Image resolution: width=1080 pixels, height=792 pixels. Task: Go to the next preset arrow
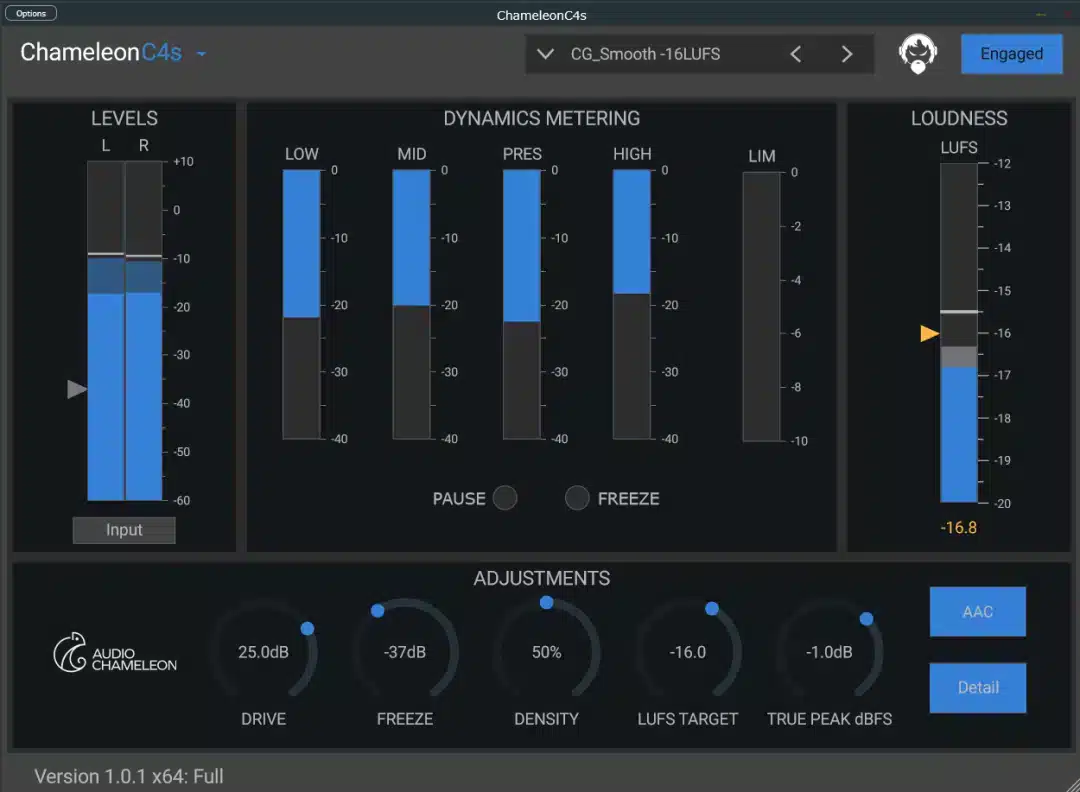847,54
